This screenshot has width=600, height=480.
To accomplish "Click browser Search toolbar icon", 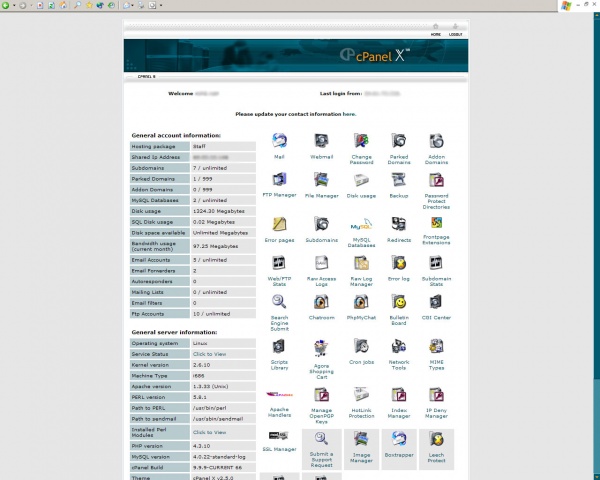I will tap(78, 5).
